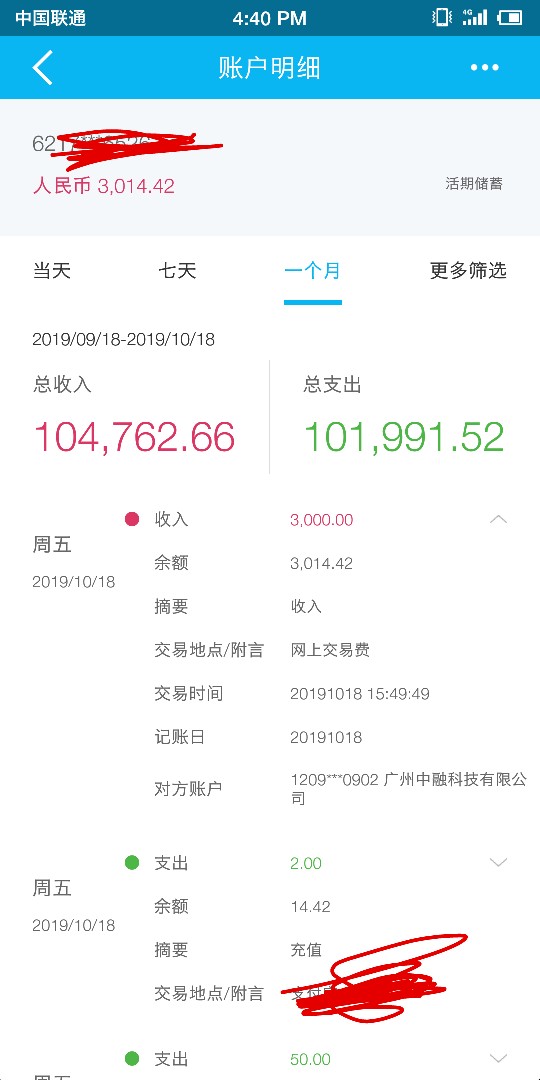The height and width of the screenshot is (1080, 540).
Task: Tap the battery status icon
Action: pos(510,17)
